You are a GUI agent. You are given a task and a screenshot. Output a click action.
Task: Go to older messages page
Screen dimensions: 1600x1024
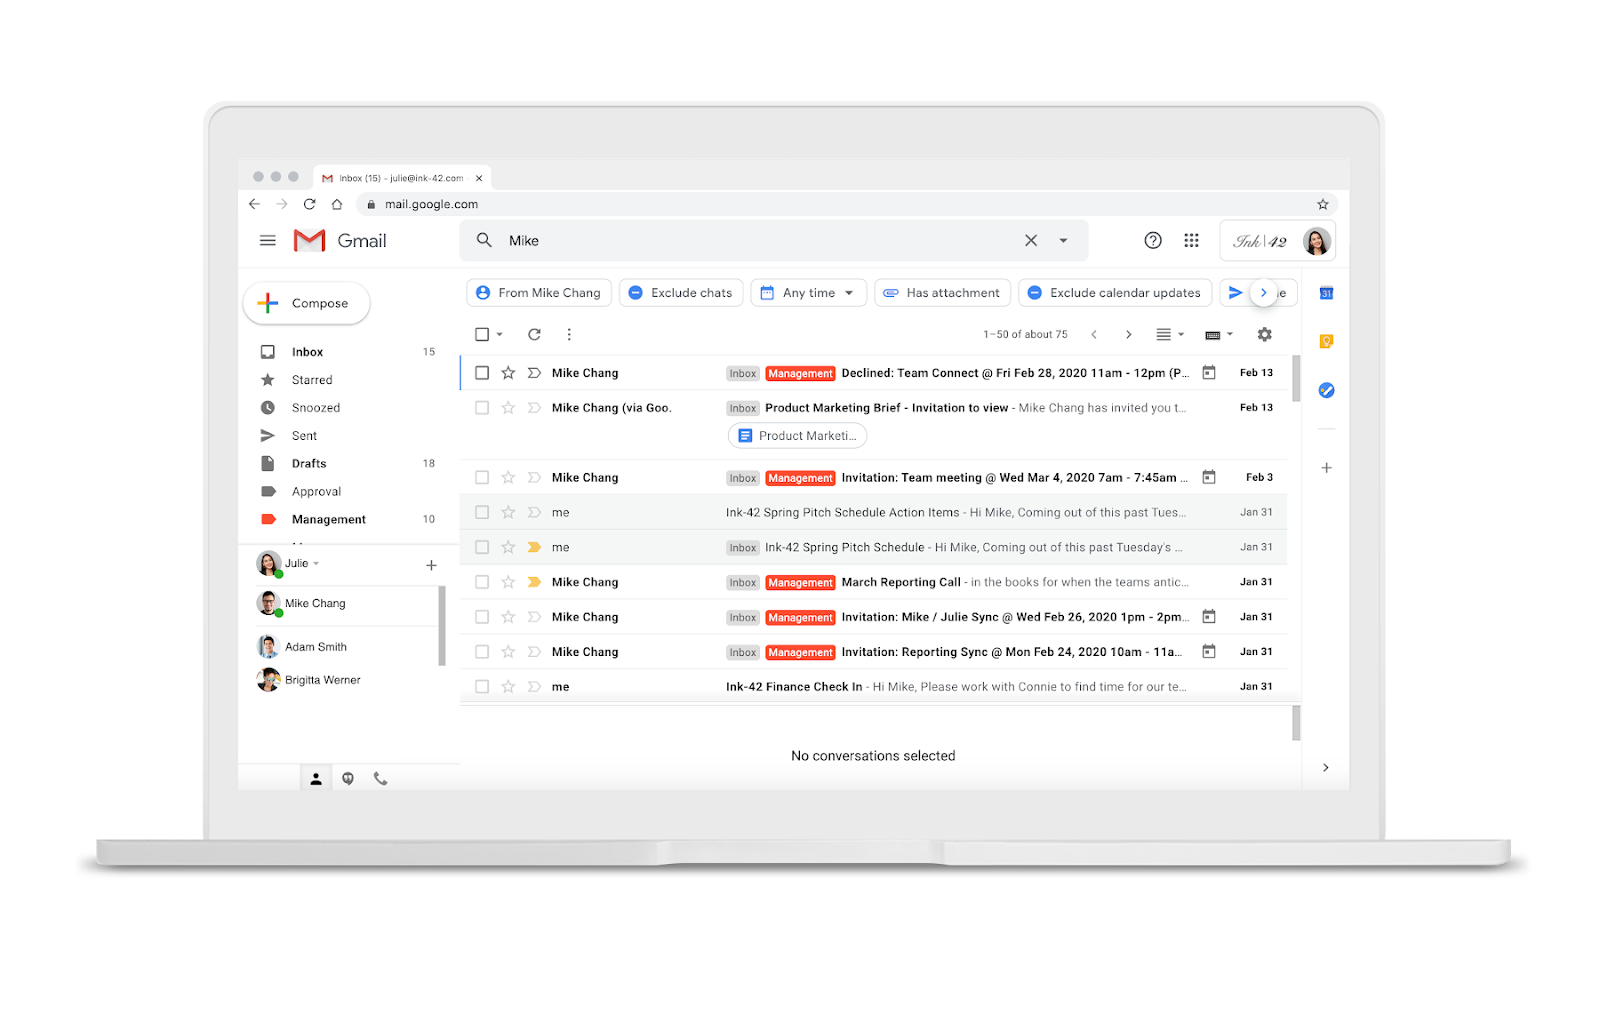pos(1129,335)
